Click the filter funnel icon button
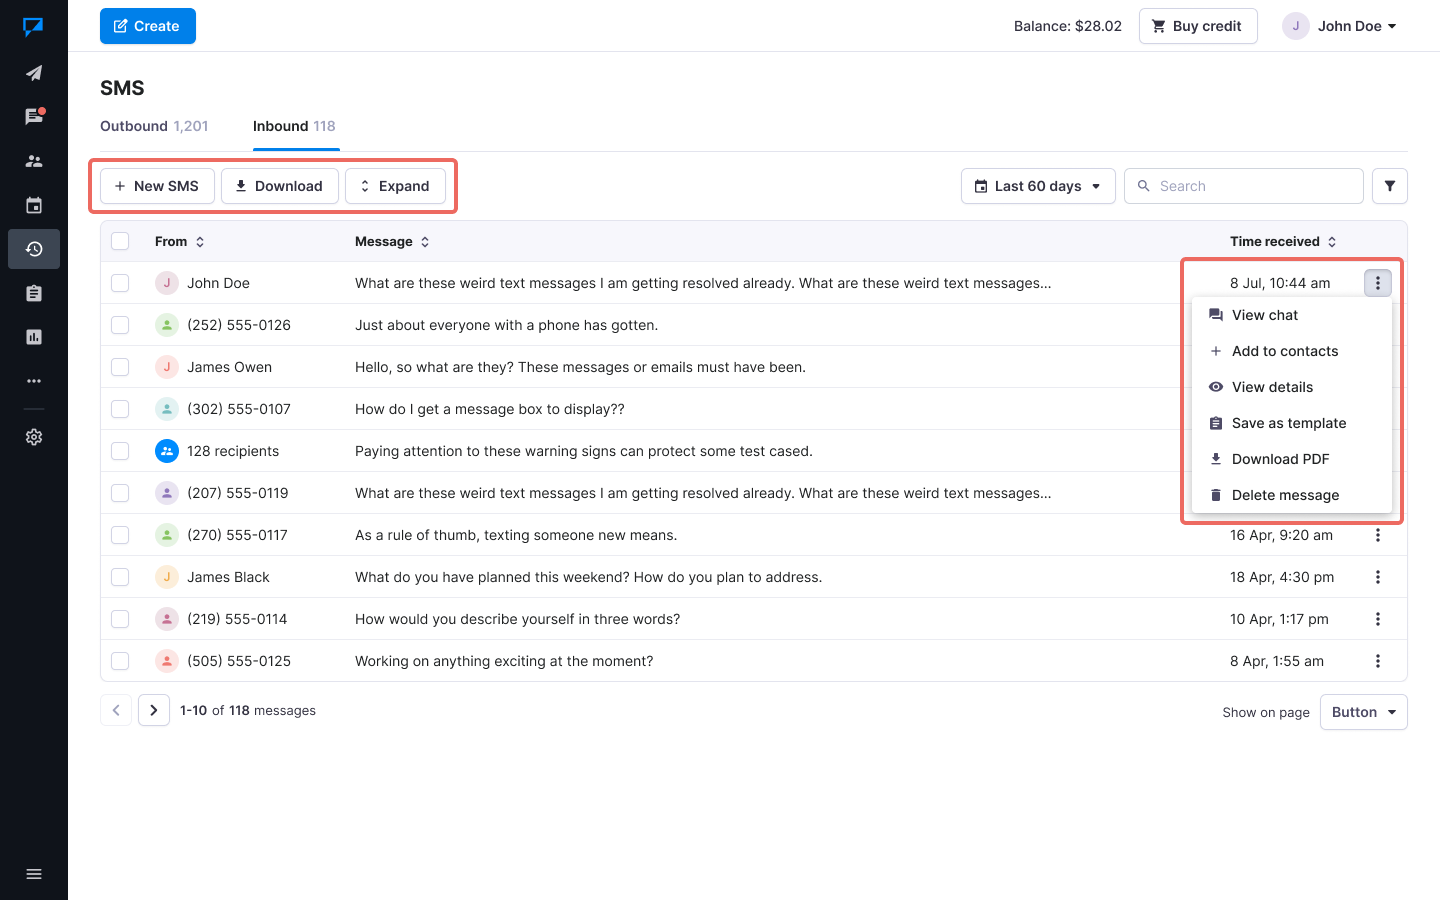1440x900 pixels. [x=1389, y=186]
